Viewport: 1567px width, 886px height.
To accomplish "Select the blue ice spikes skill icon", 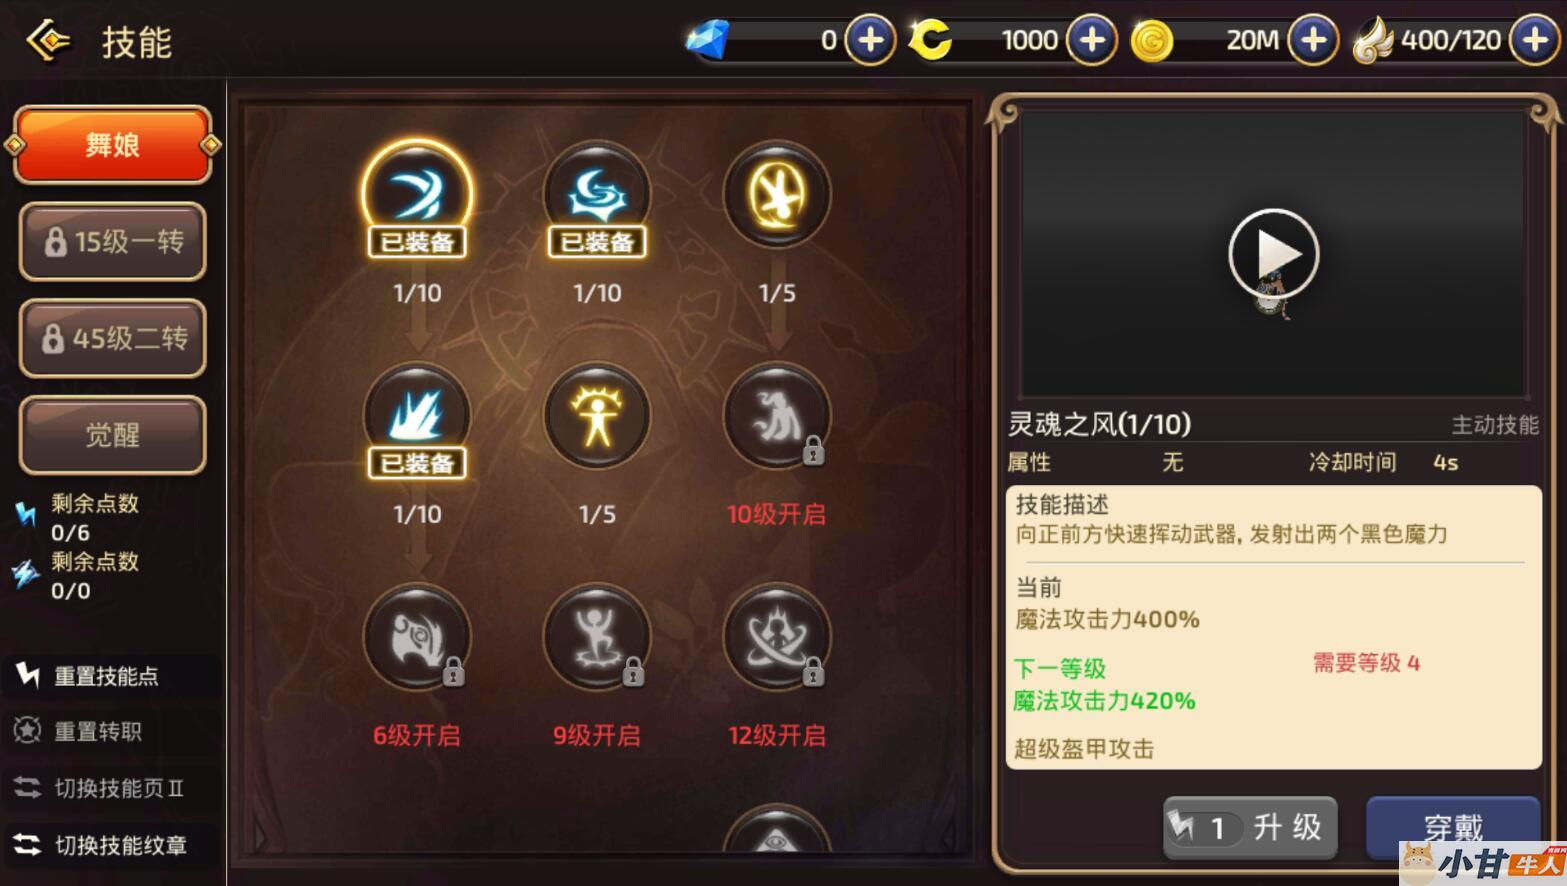I will 417,416.
